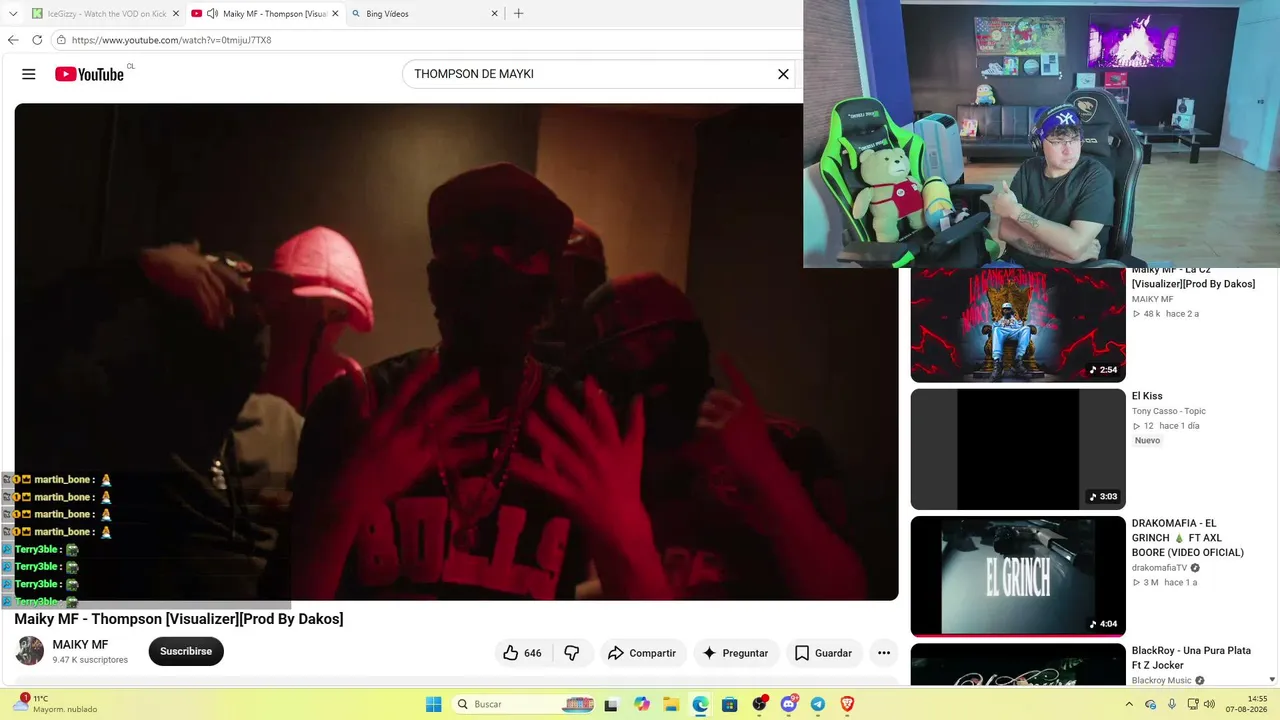
Task: Click the Nuevo badge under El Kiss
Action: click(x=1147, y=440)
